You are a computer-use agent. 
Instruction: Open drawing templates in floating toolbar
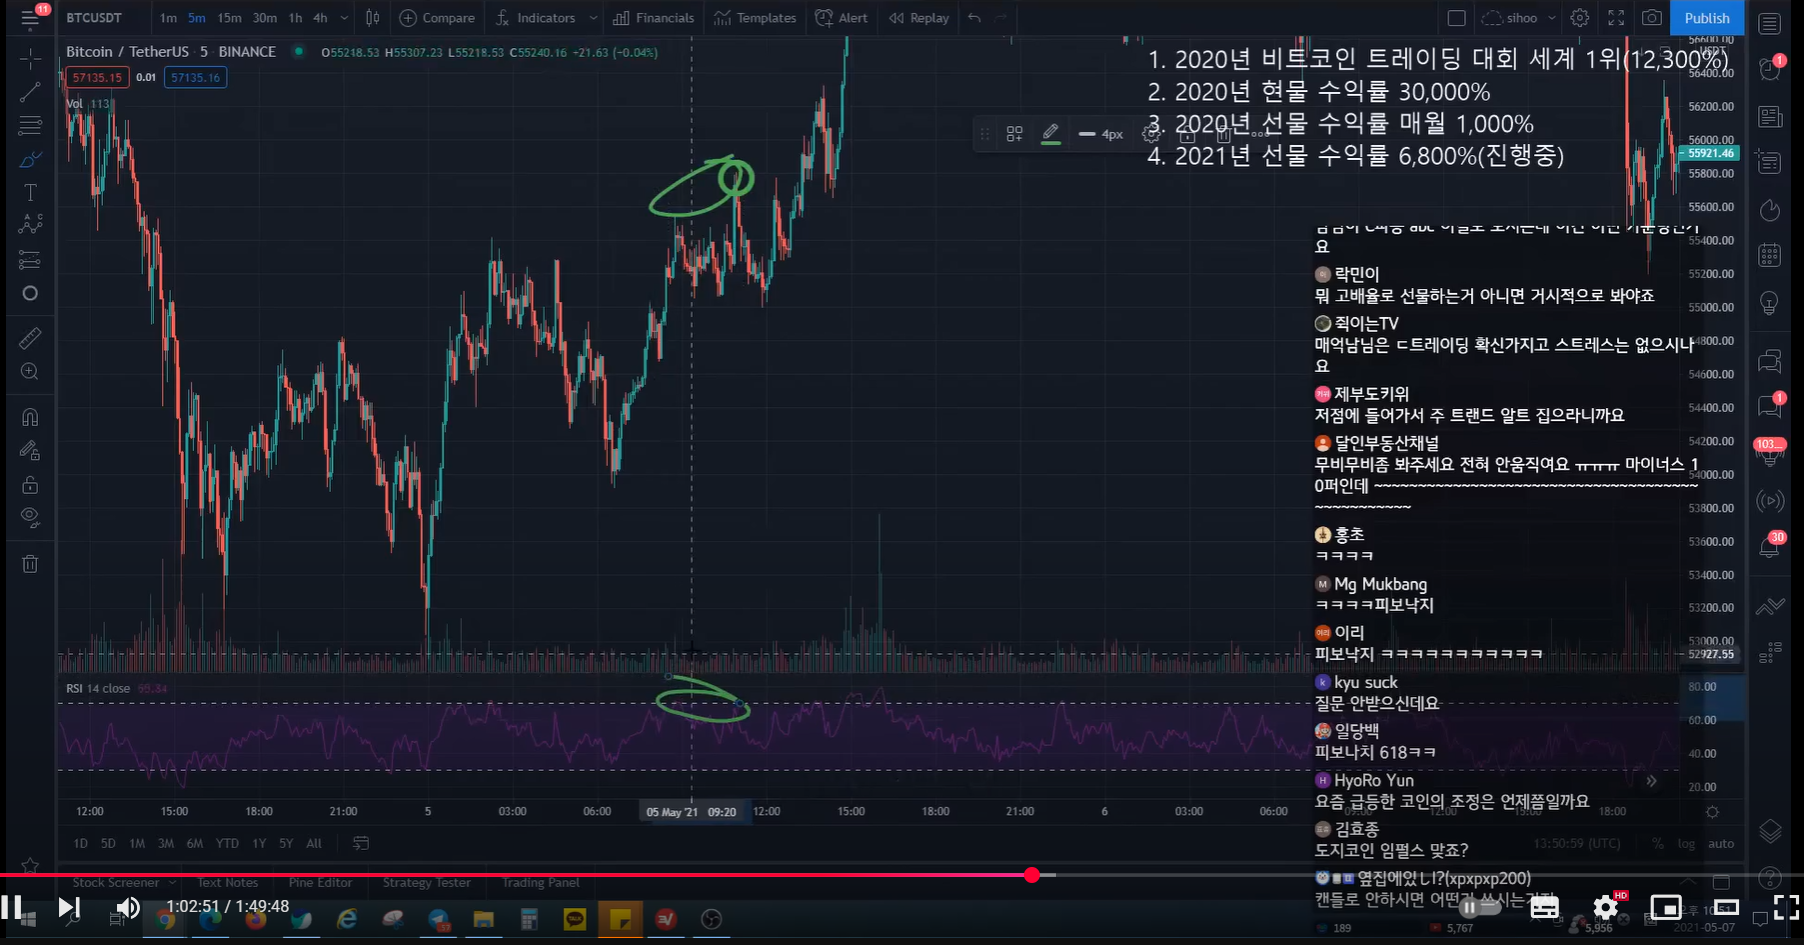pos(1014,134)
